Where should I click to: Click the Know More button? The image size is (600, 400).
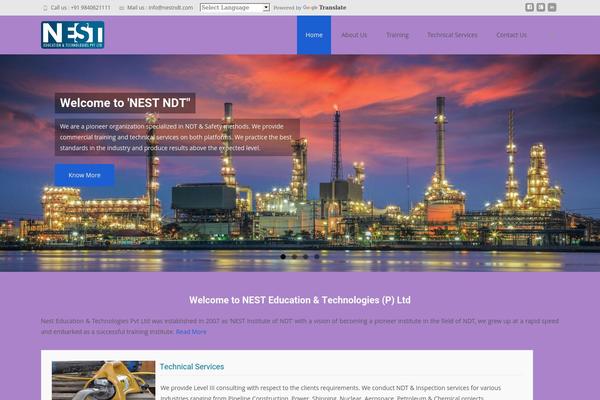click(85, 175)
